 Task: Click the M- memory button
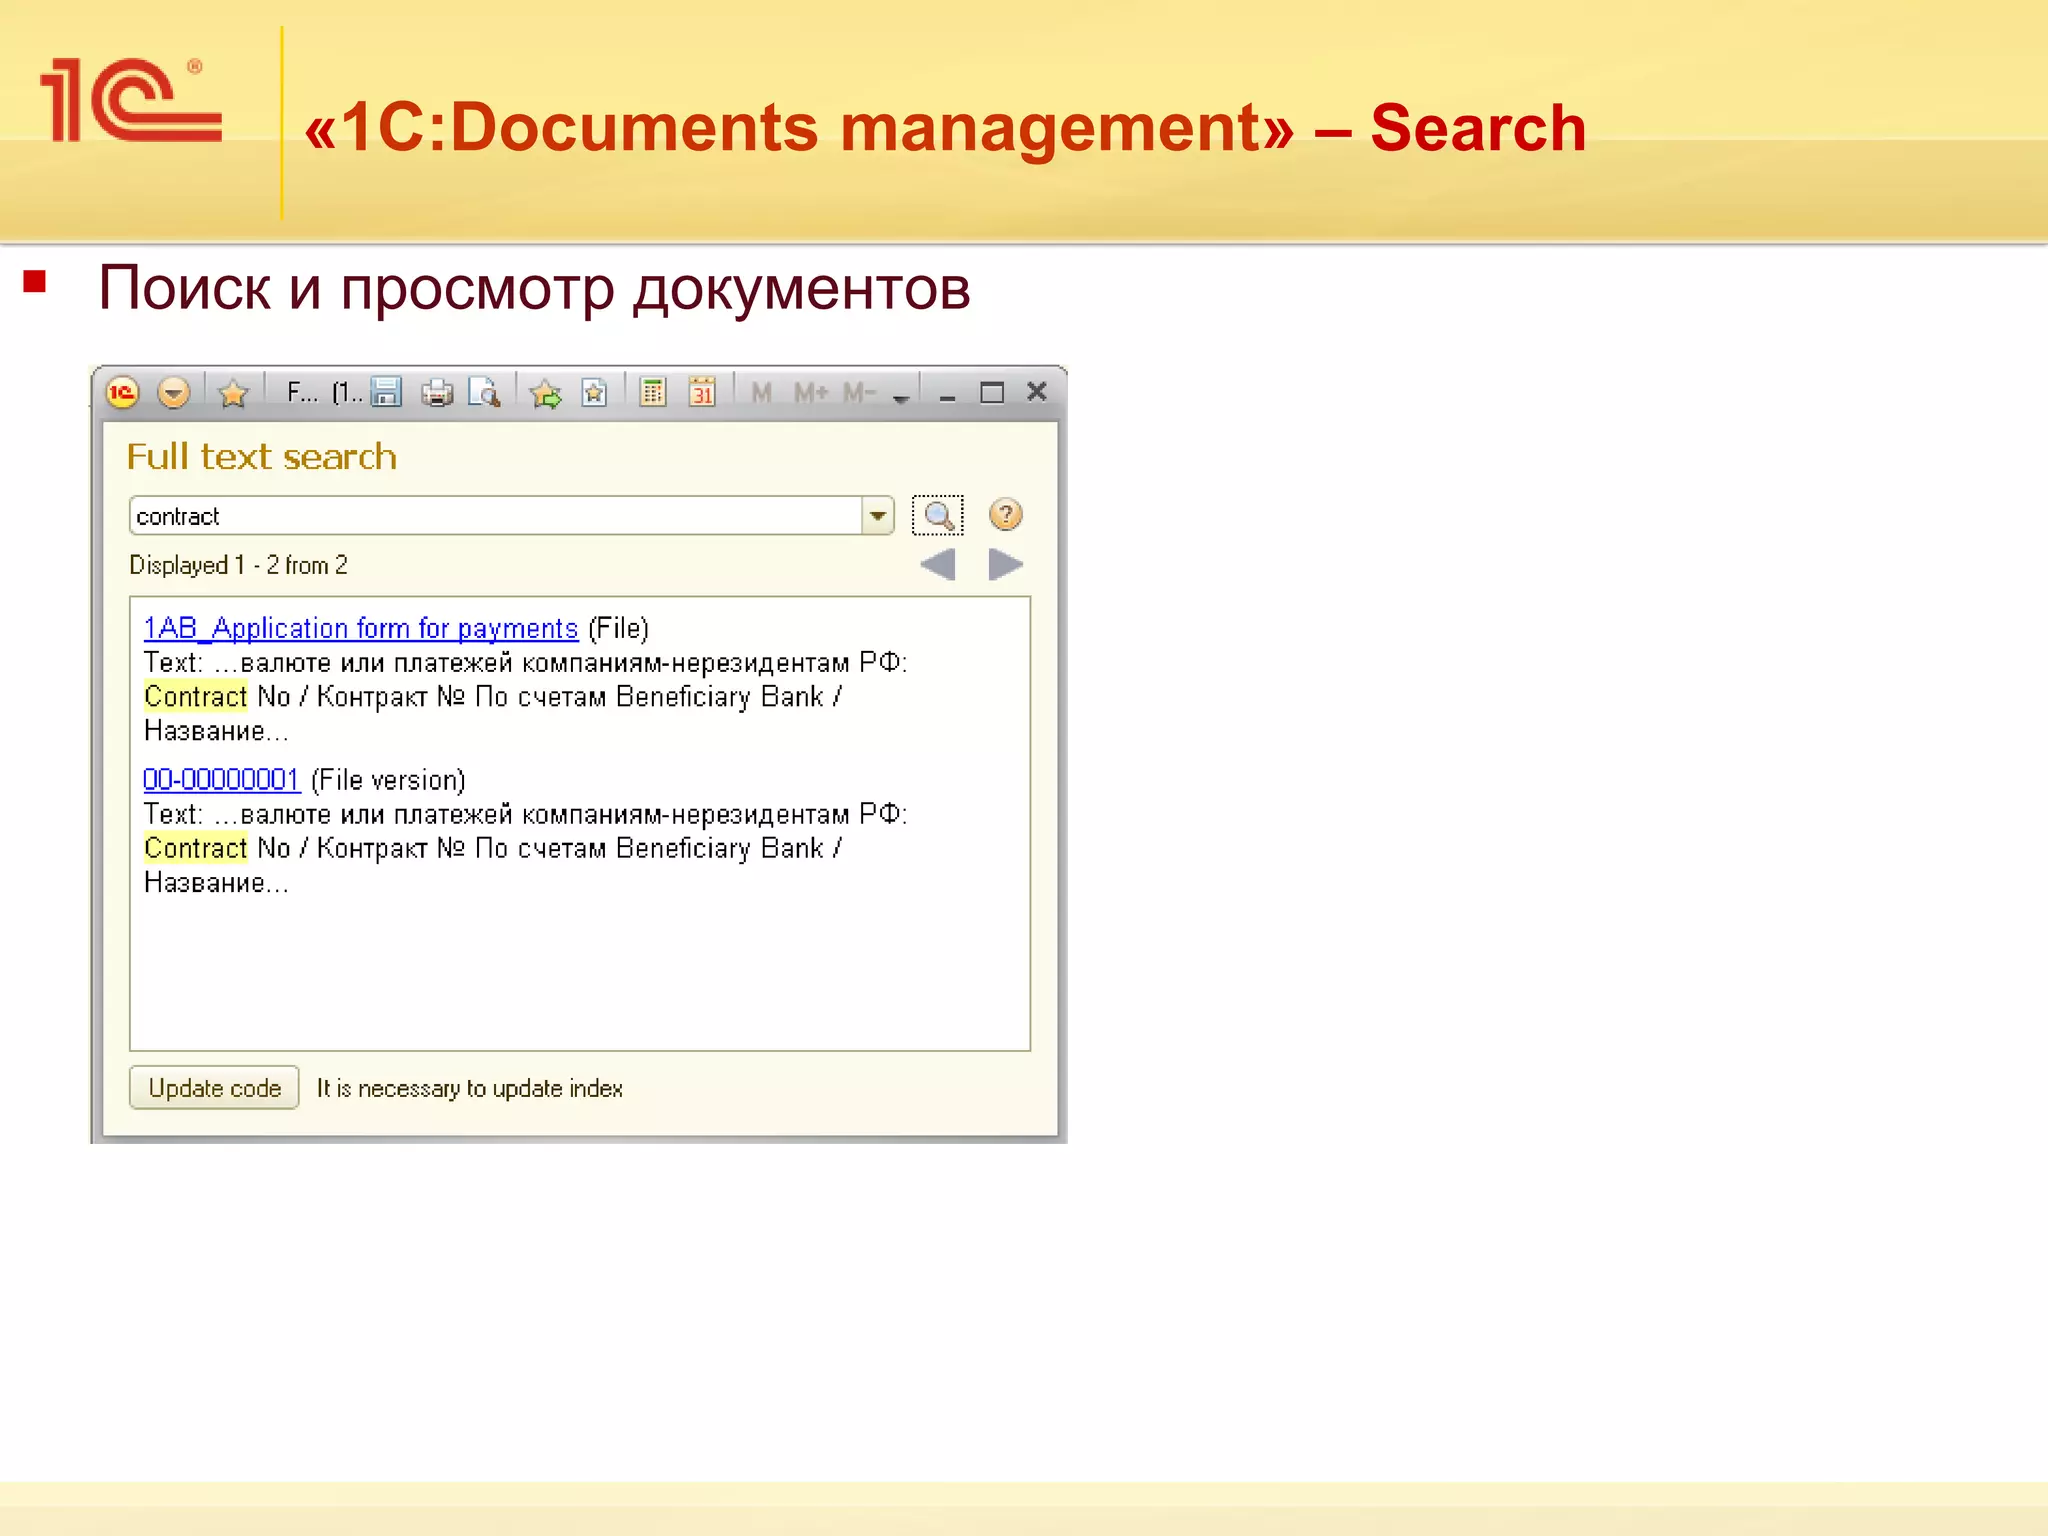(859, 393)
